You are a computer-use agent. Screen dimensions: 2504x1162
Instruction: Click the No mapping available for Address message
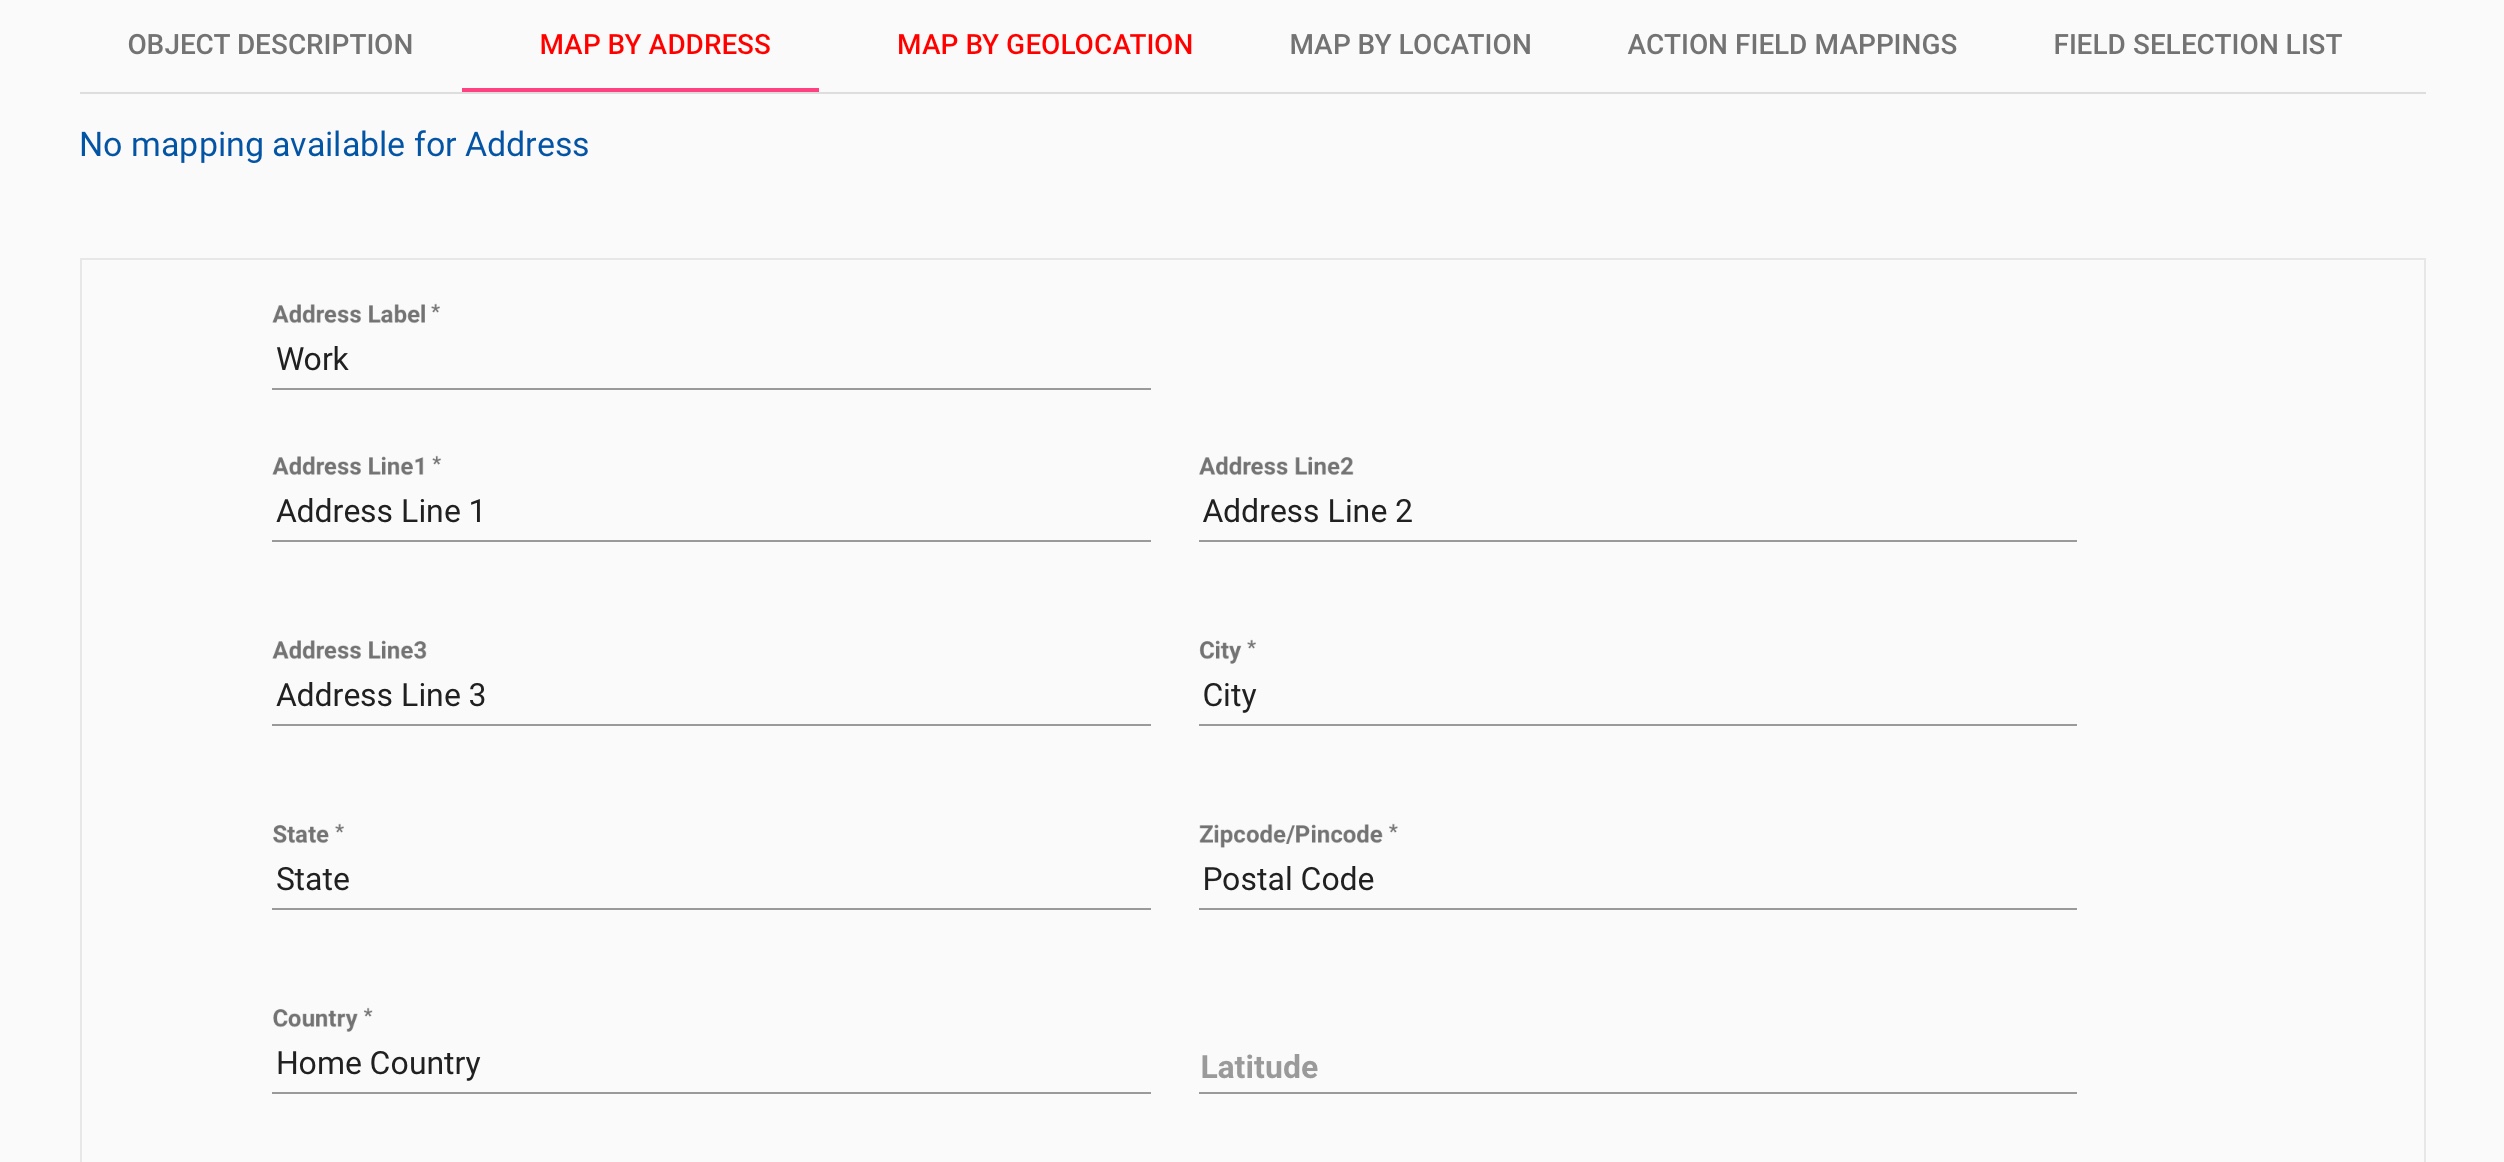(334, 145)
